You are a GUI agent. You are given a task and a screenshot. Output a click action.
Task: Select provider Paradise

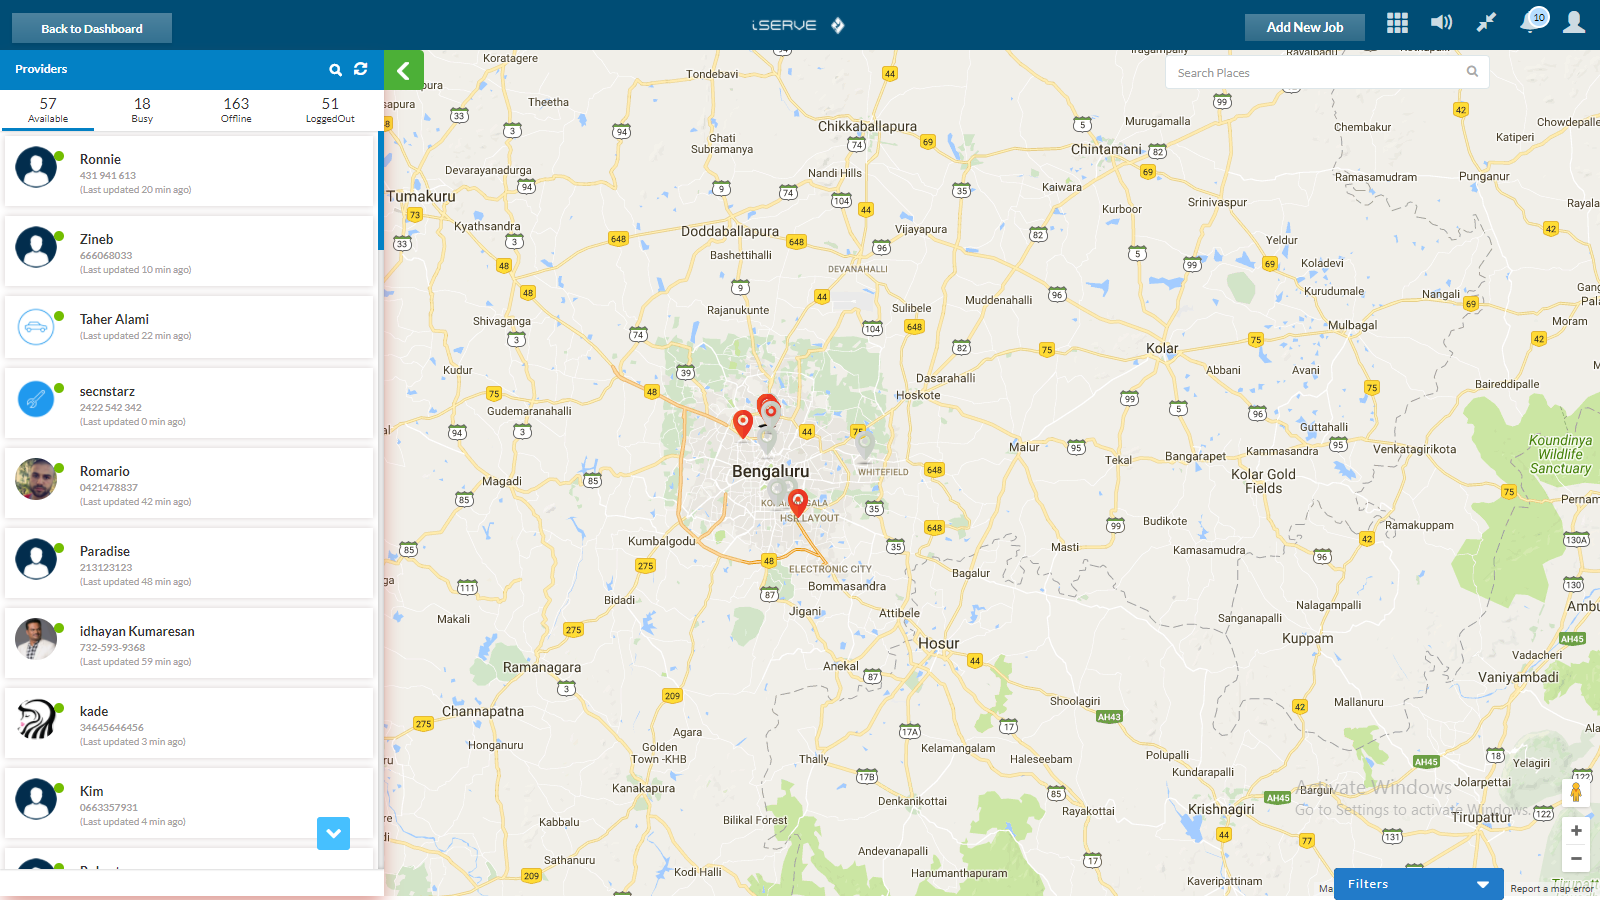(189, 563)
